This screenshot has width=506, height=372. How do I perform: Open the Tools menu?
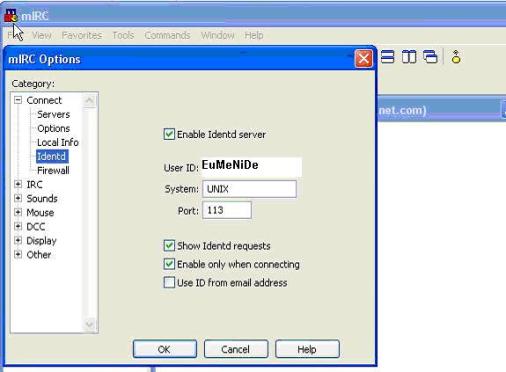pos(123,35)
